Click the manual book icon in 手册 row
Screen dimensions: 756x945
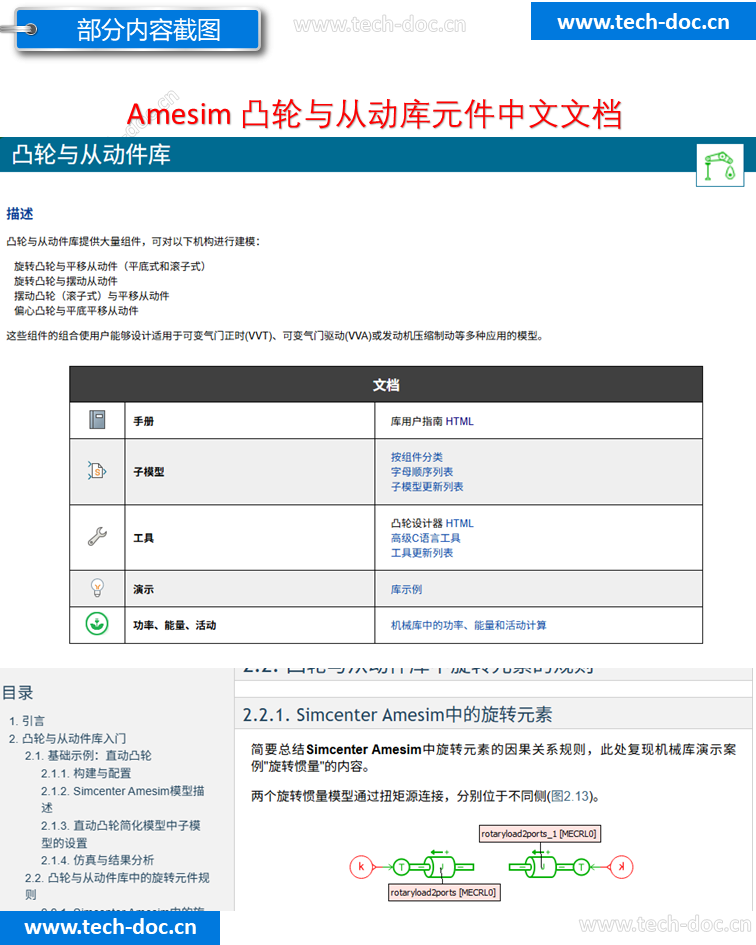click(x=97, y=419)
